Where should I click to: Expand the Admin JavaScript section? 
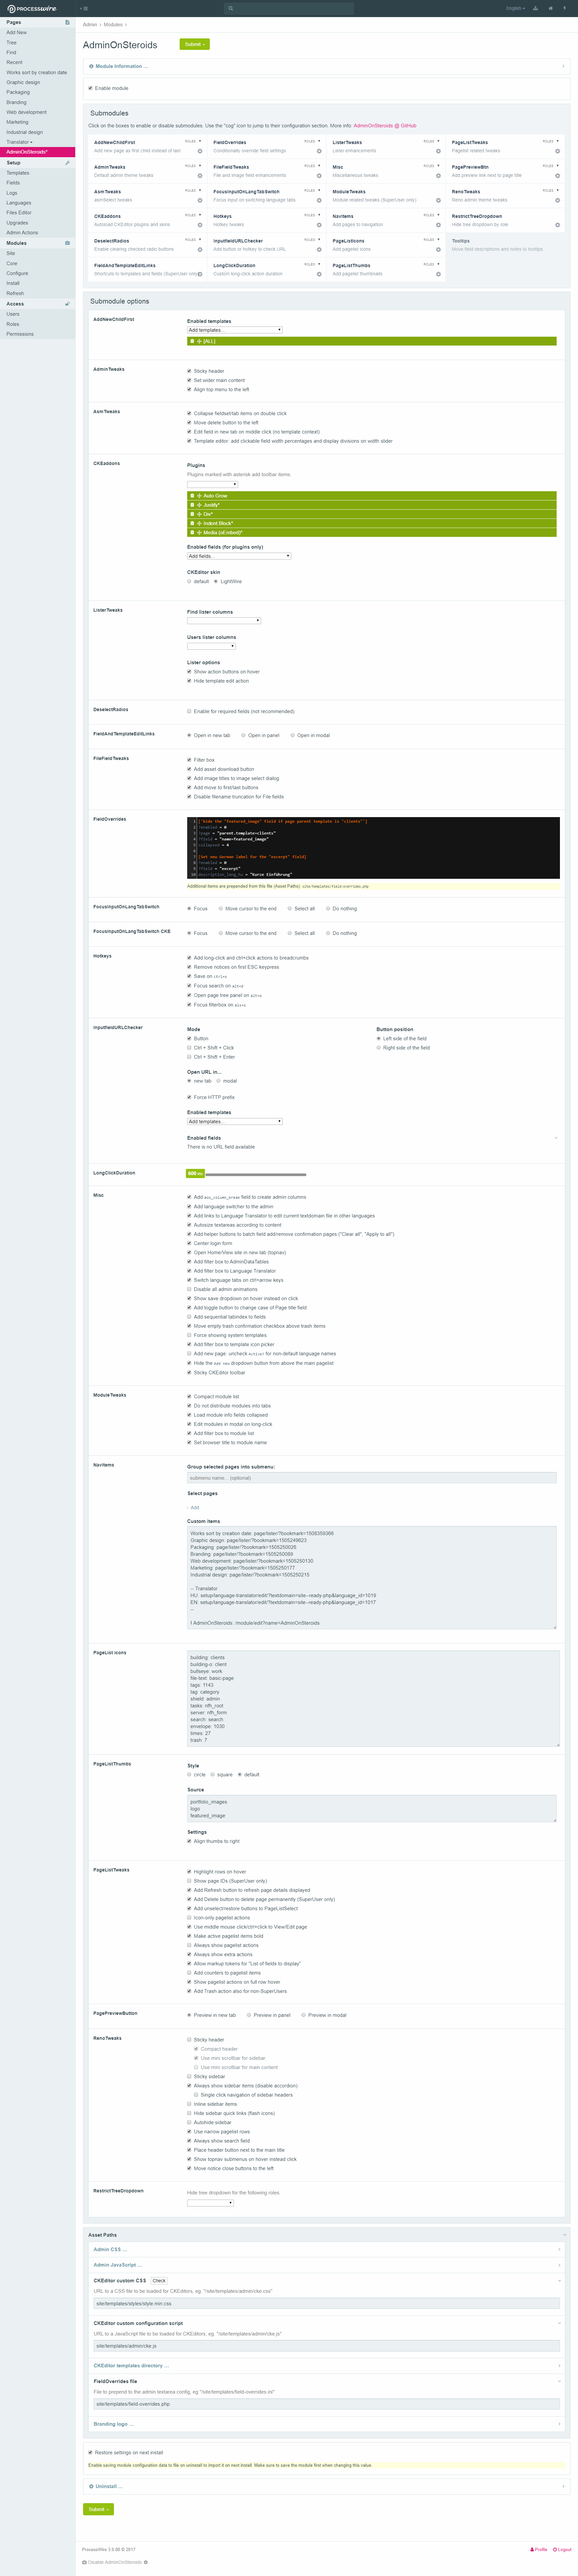(x=327, y=2265)
